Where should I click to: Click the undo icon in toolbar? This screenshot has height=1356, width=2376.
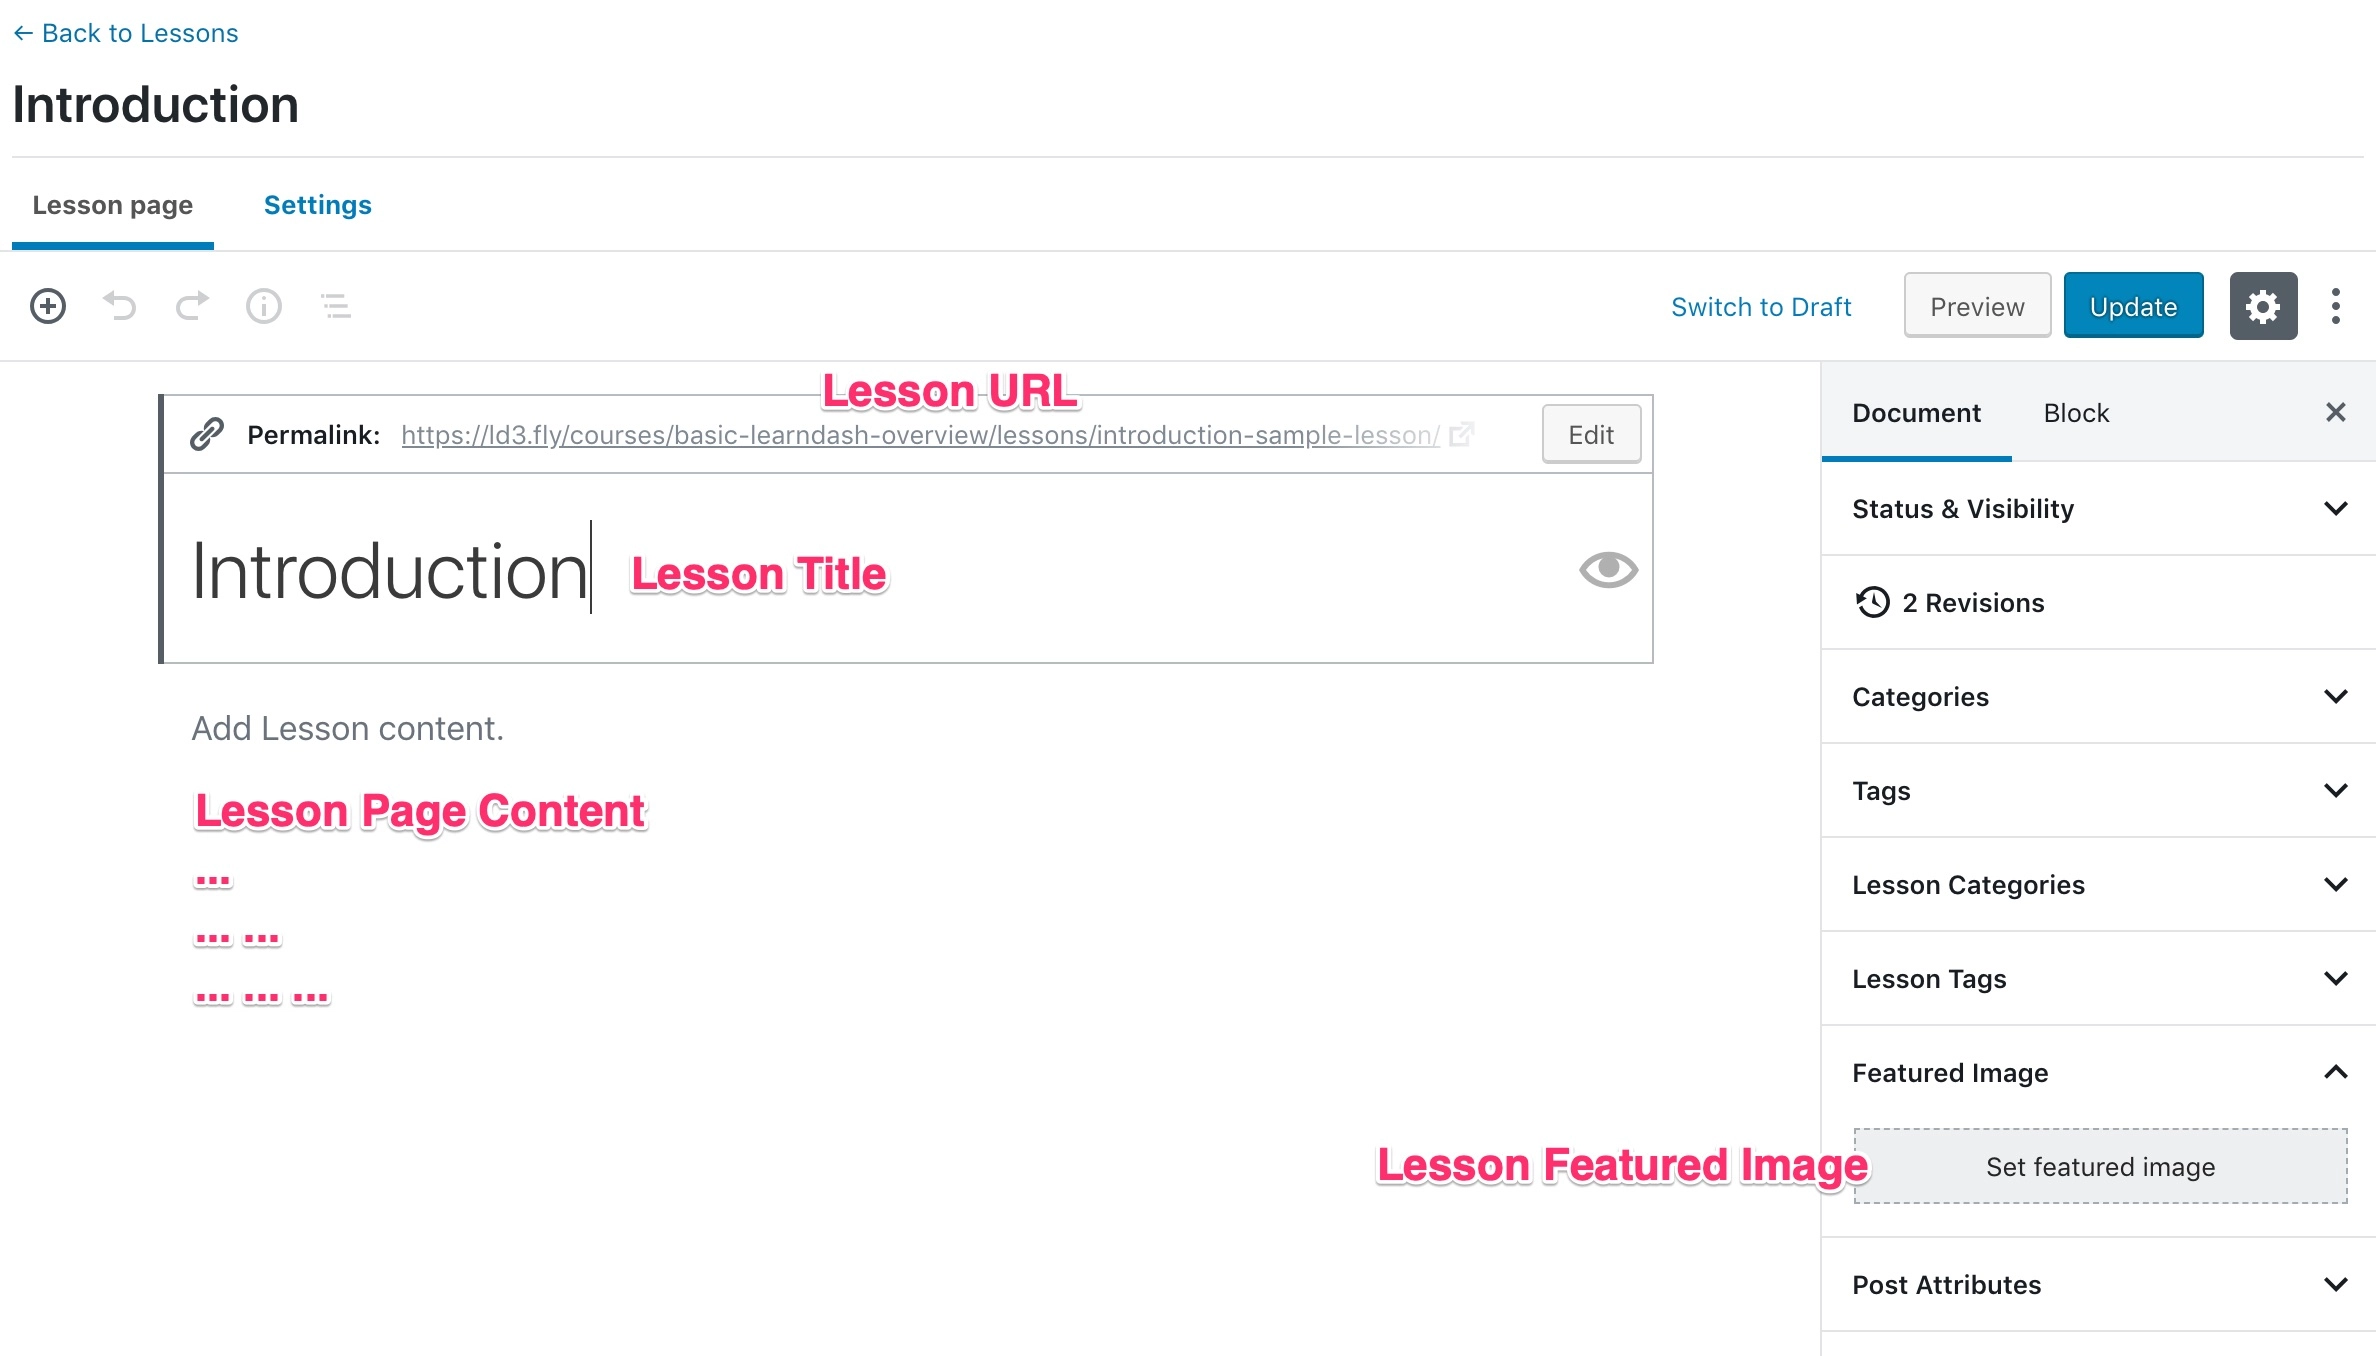point(121,305)
